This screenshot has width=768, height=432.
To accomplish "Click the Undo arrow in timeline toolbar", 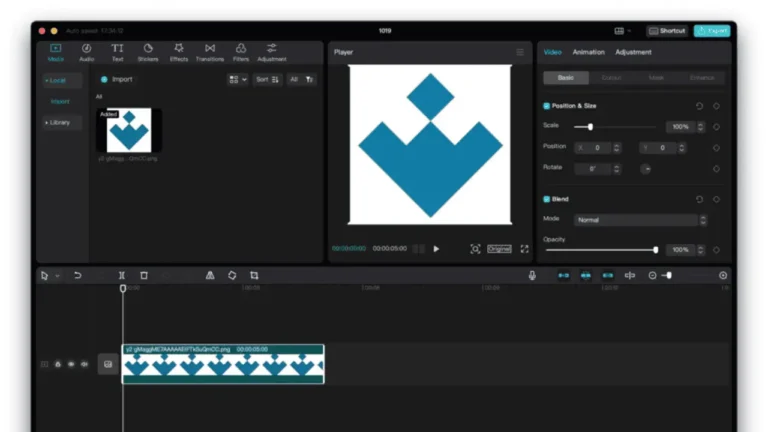I will pyautogui.click(x=77, y=275).
